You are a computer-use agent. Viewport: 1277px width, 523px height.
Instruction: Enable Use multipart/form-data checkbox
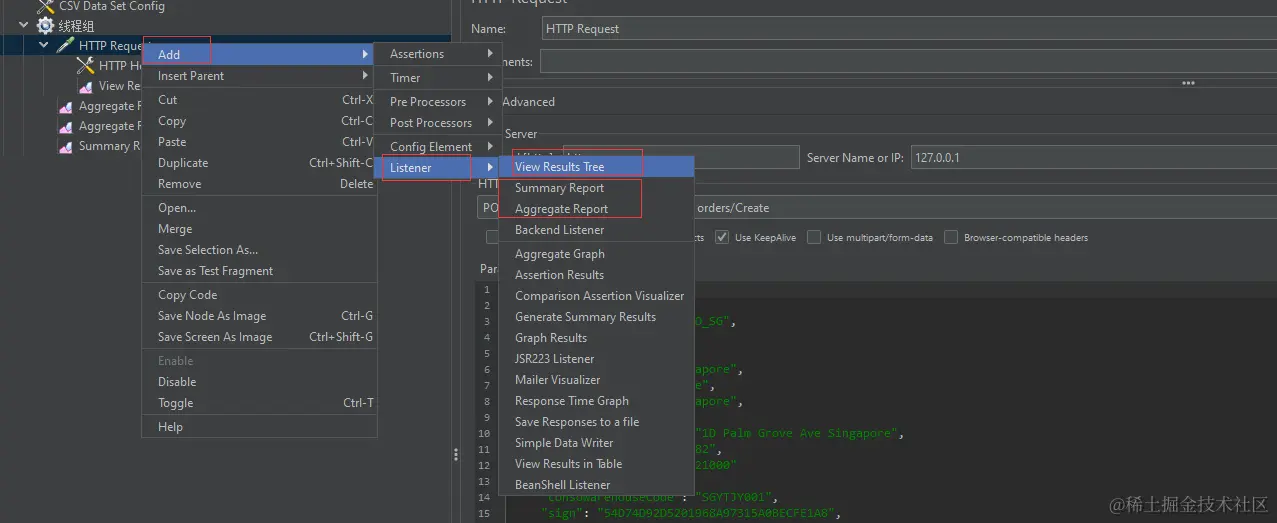click(x=814, y=238)
